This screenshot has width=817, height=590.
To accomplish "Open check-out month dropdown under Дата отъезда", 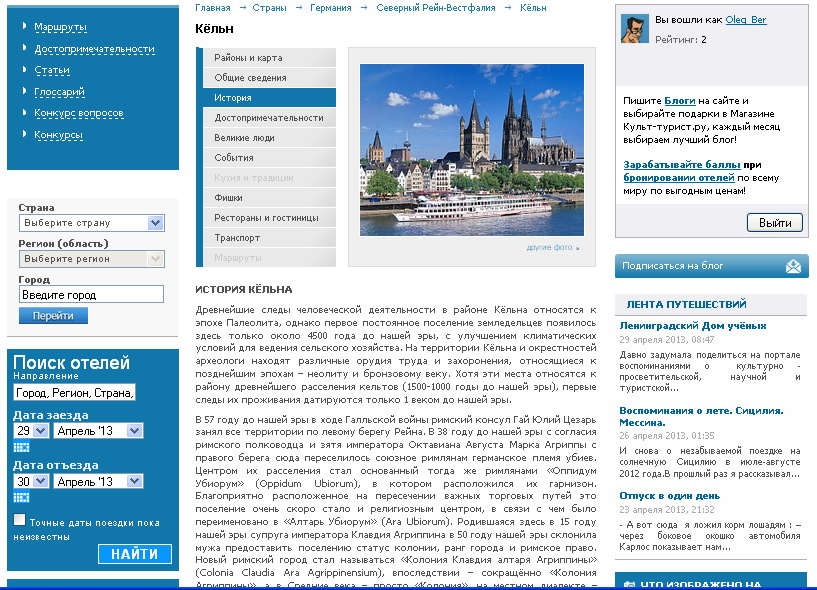I will coord(98,482).
